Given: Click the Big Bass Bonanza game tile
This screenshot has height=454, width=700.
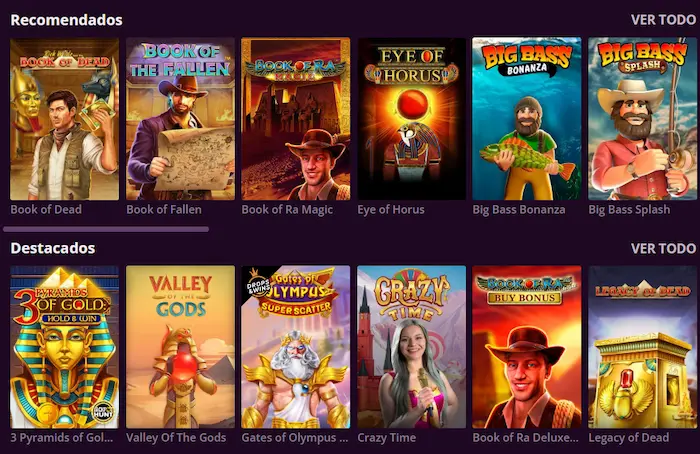Looking at the screenshot, I should [x=527, y=119].
